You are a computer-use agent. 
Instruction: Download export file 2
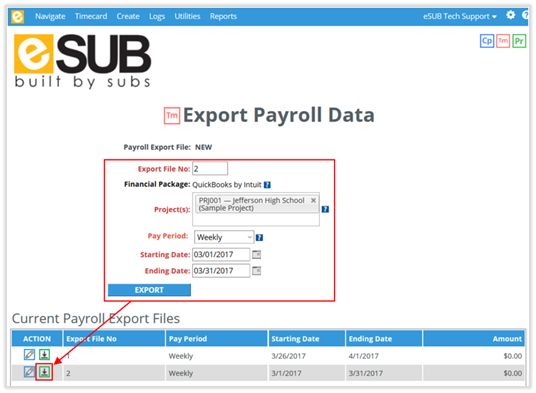44,372
